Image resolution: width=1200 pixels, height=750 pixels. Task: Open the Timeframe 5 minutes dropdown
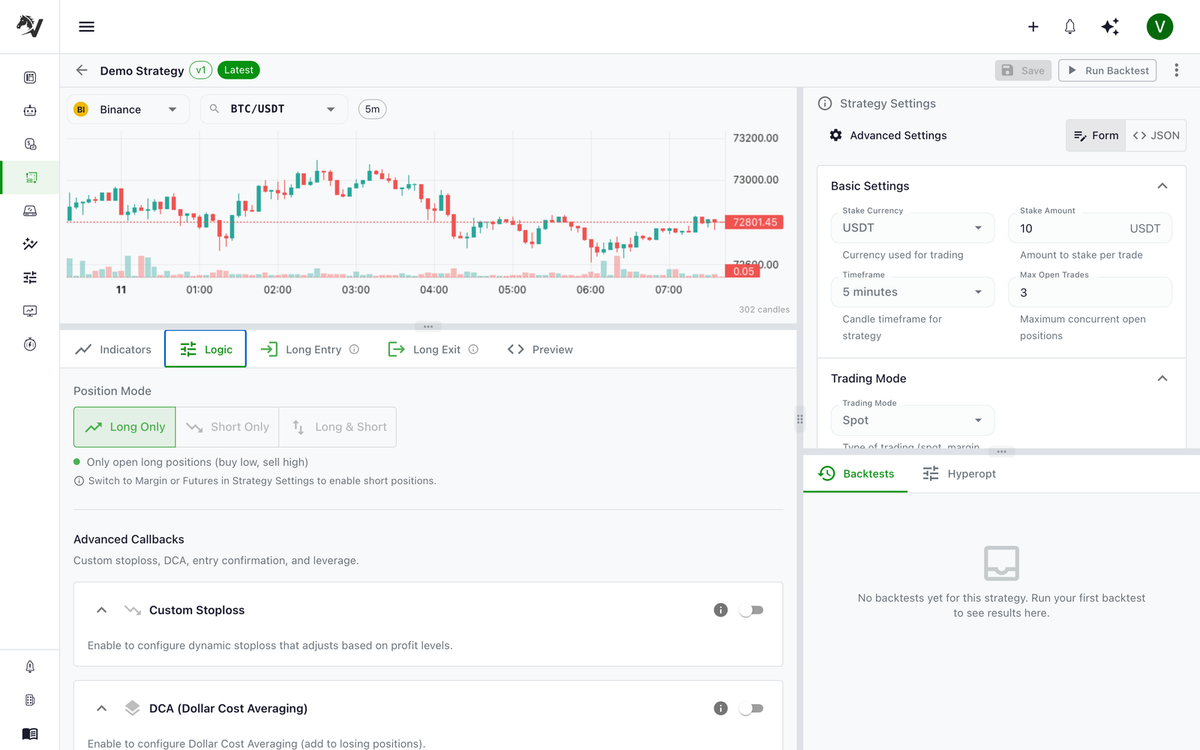913,292
